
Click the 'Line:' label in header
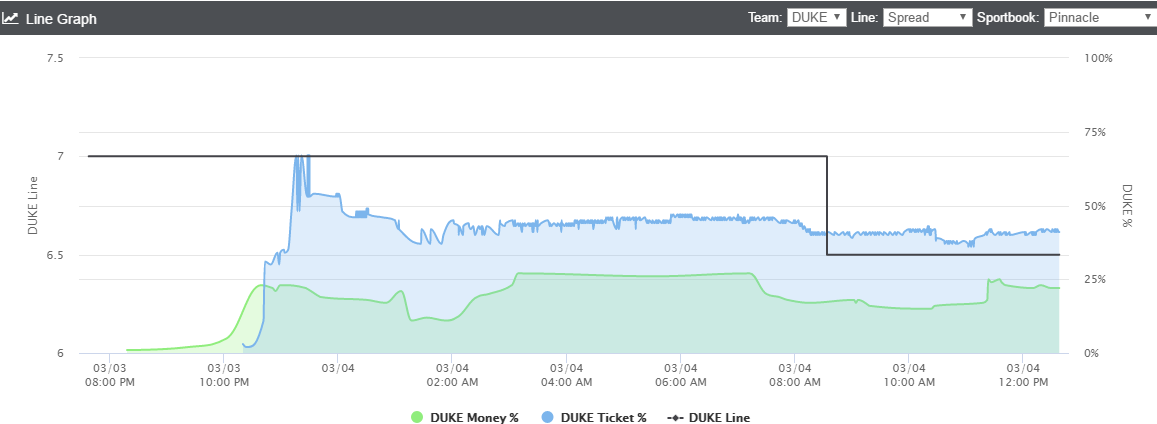[x=864, y=18]
